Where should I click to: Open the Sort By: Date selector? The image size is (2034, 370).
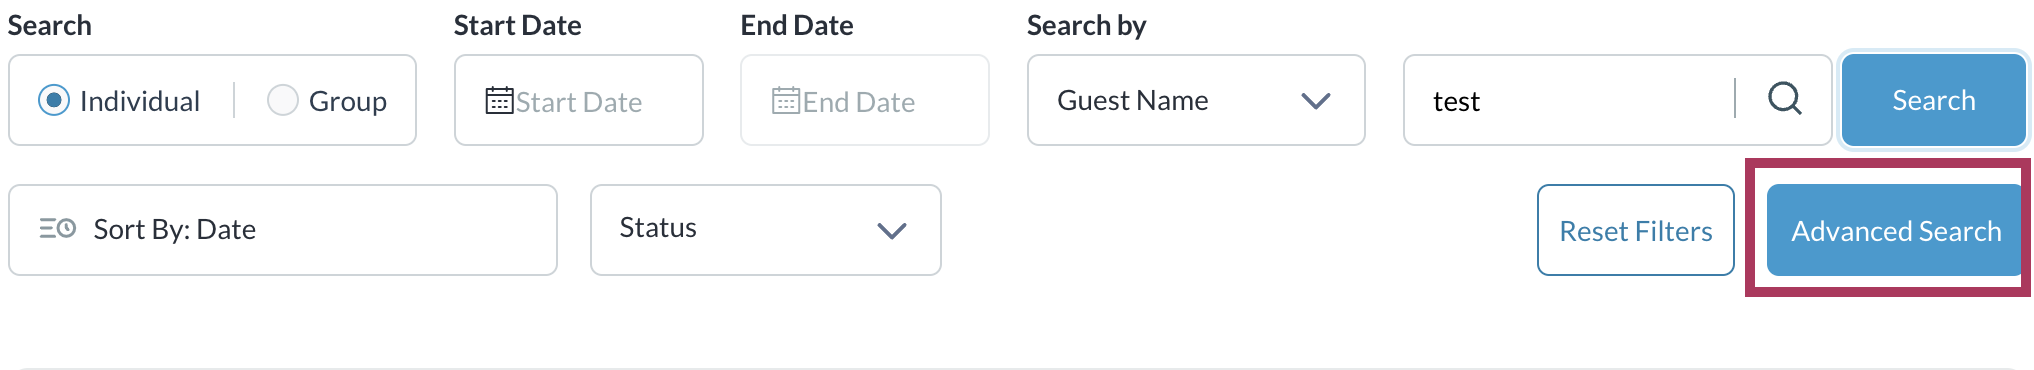(283, 230)
